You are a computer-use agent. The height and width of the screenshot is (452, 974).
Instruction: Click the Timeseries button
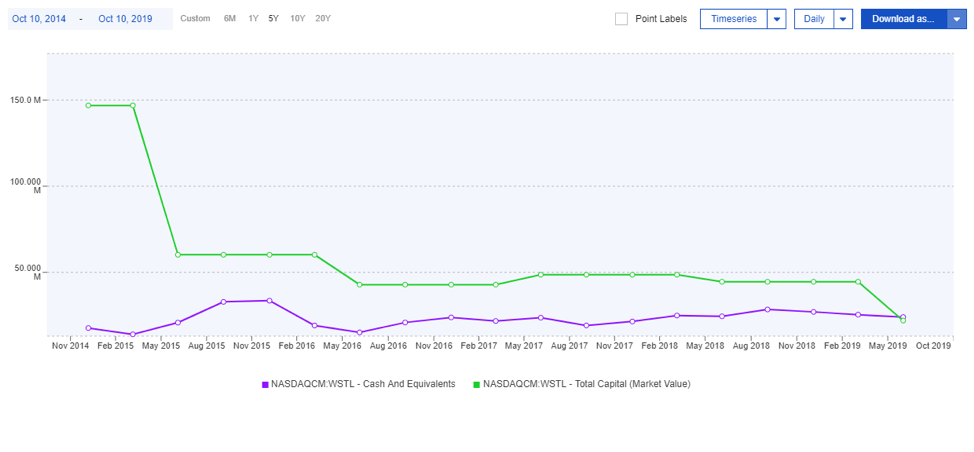click(733, 19)
